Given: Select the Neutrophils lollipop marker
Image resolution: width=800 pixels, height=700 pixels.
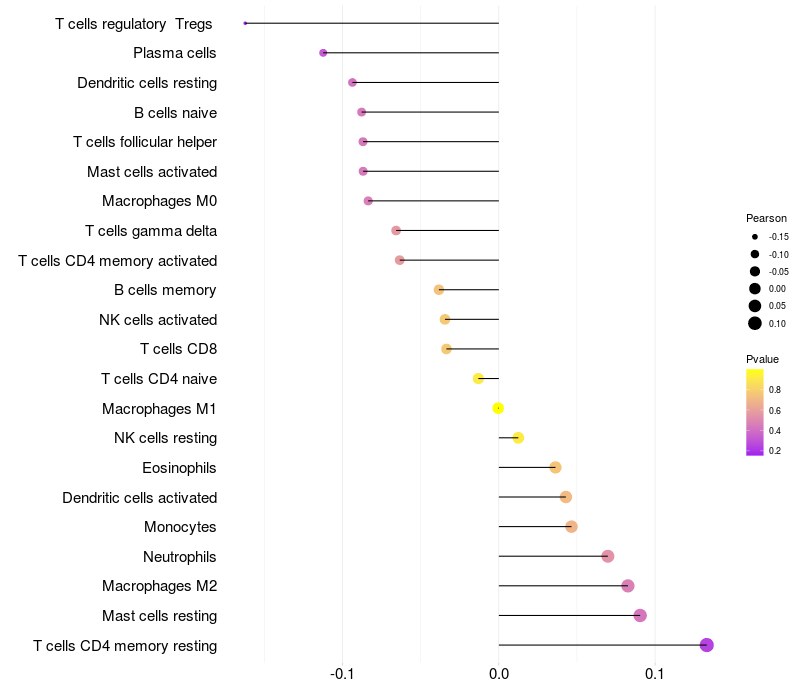Looking at the screenshot, I should tap(607, 556).
